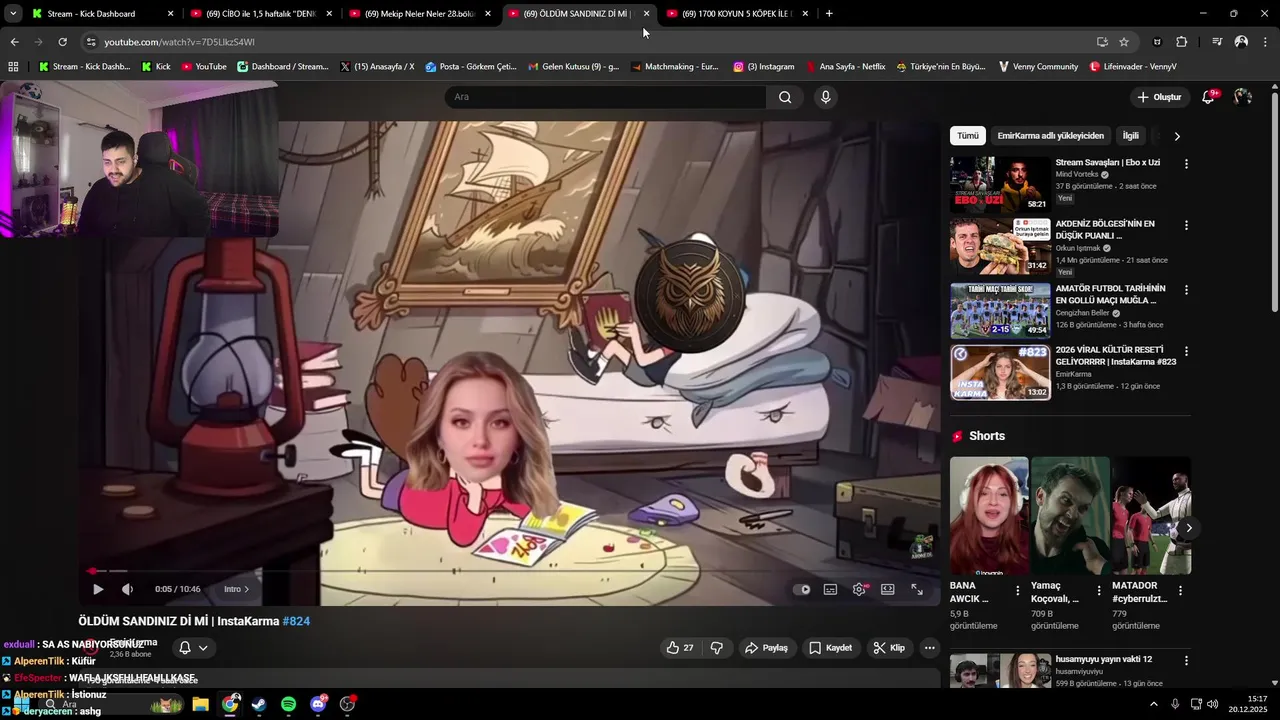1280x720 pixels.
Task: Open File Explorer from the taskbar
Action: pos(200,704)
